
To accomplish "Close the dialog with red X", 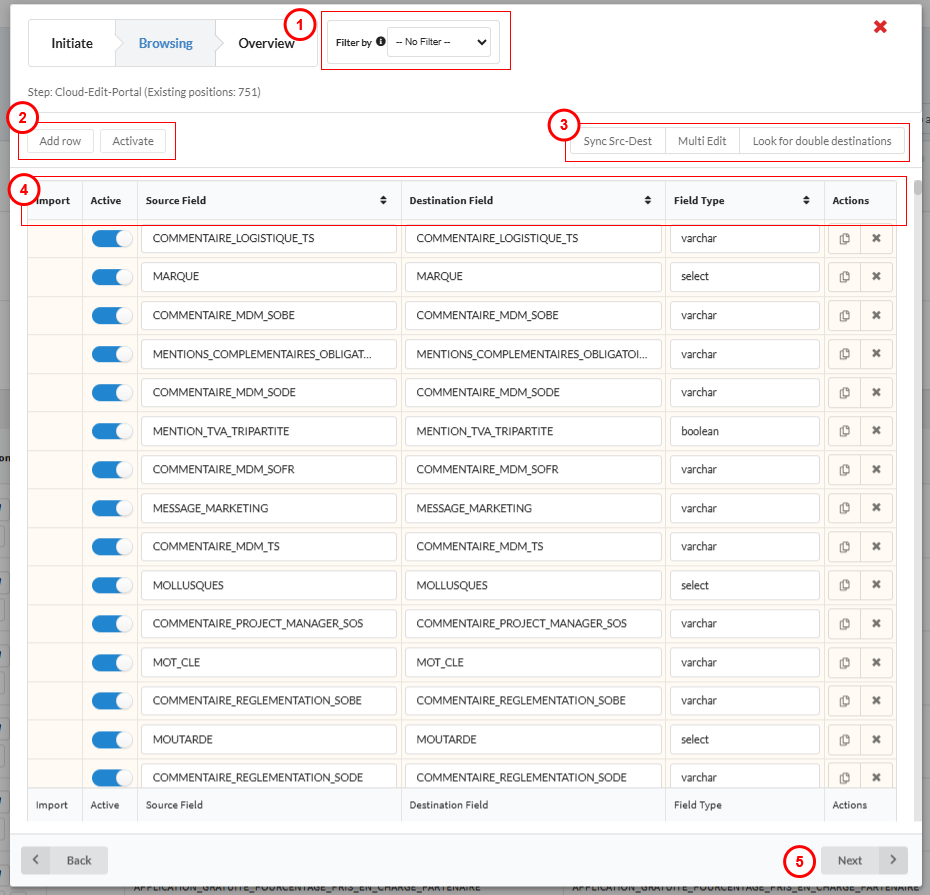I will [x=880, y=27].
